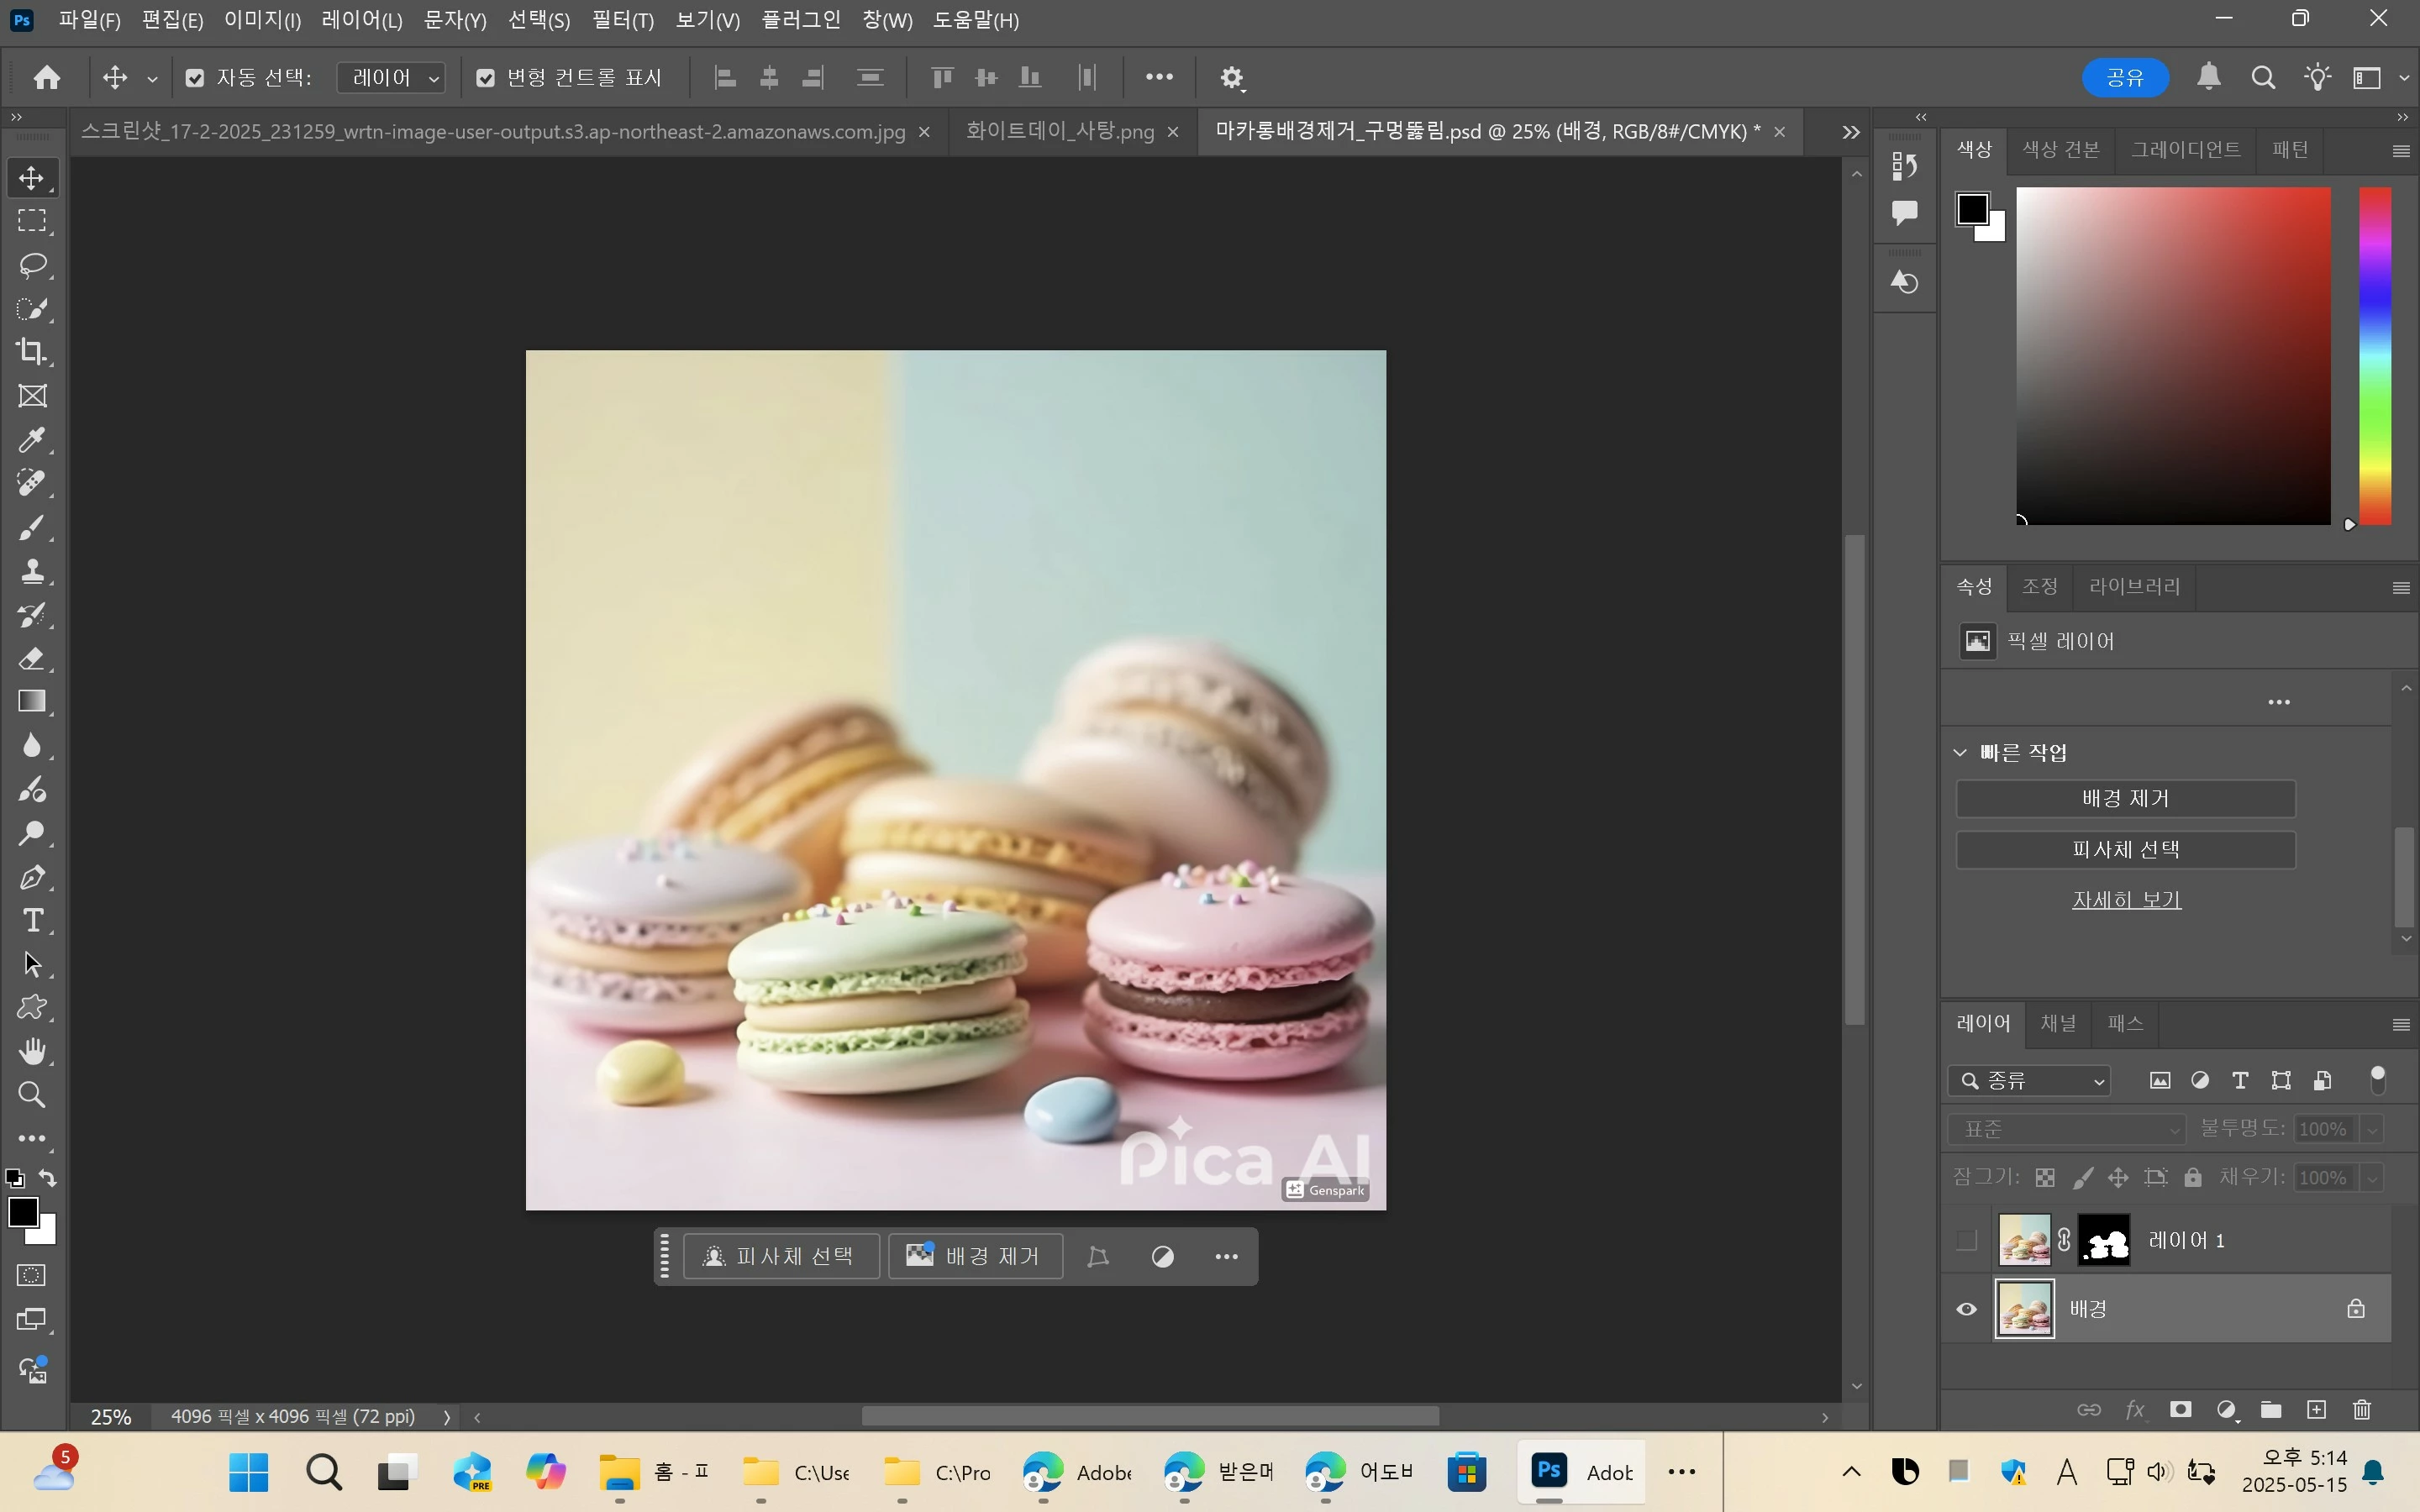
Task: Open the 필터(T) menu
Action: pyautogui.click(x=622, y=20)
